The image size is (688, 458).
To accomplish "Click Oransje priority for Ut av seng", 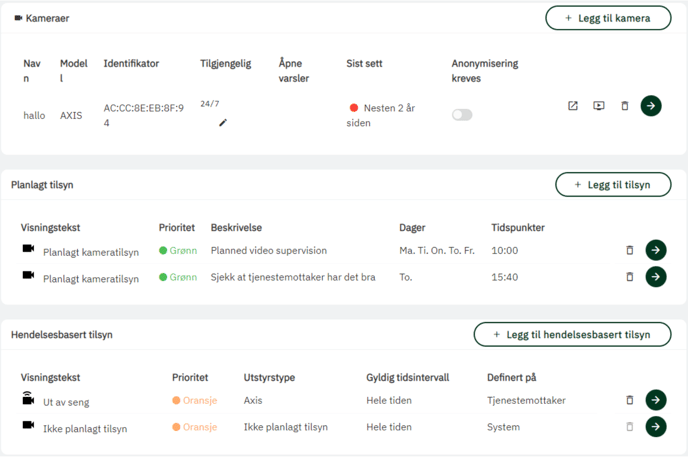I will click(x=195, y=401).
